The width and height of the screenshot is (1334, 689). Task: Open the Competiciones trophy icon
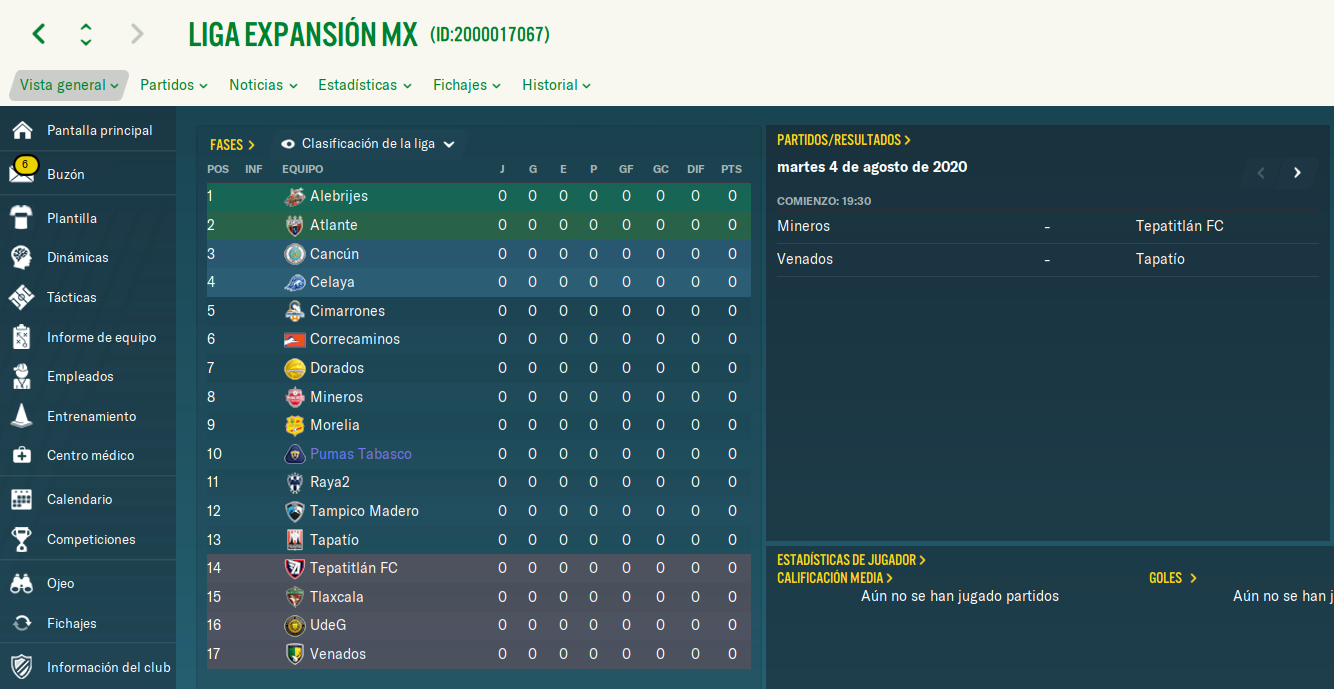[x=22, y=539]
